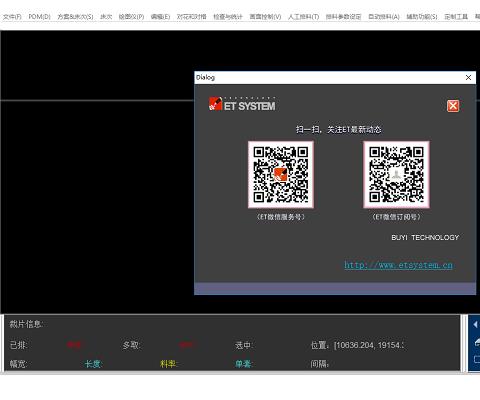480x400 pixels.
Task: Open the 排料参数设定 menu
Action: click(344, 17)
